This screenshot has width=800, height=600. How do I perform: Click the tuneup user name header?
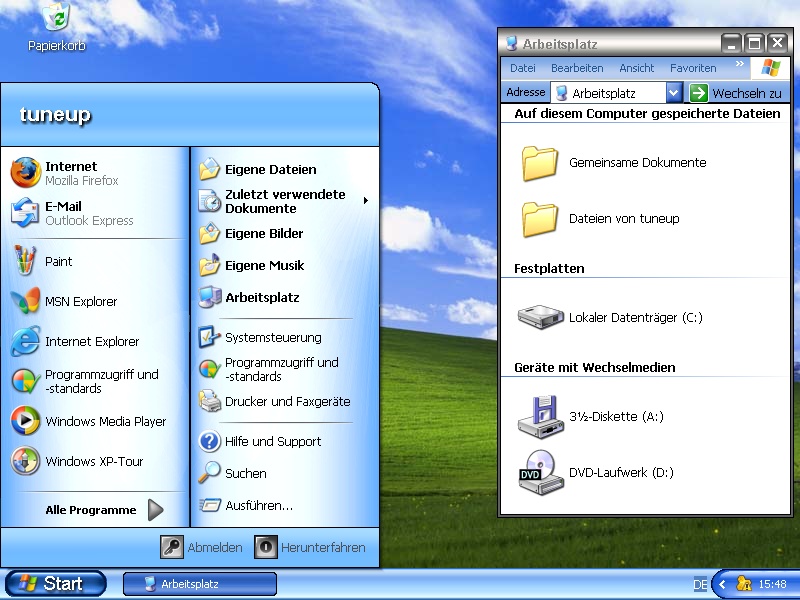[x=56, y=115]
